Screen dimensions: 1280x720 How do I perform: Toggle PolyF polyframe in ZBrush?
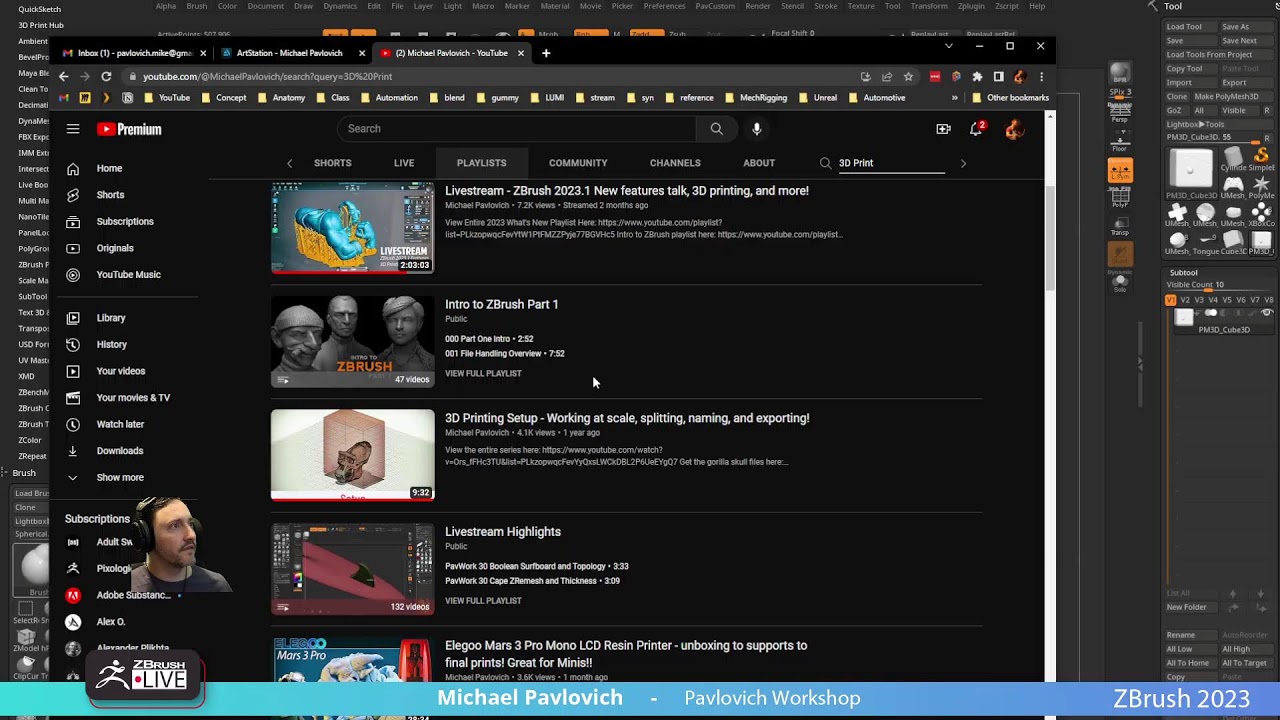pos(1120,197)
